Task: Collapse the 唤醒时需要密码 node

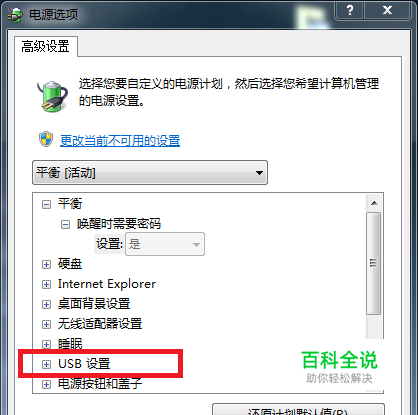Action: [x=65, y=224]
